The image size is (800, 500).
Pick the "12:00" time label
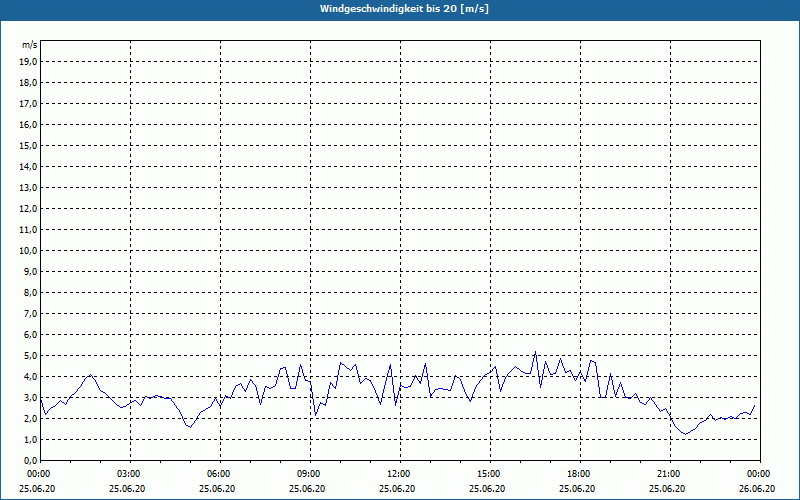397,474
